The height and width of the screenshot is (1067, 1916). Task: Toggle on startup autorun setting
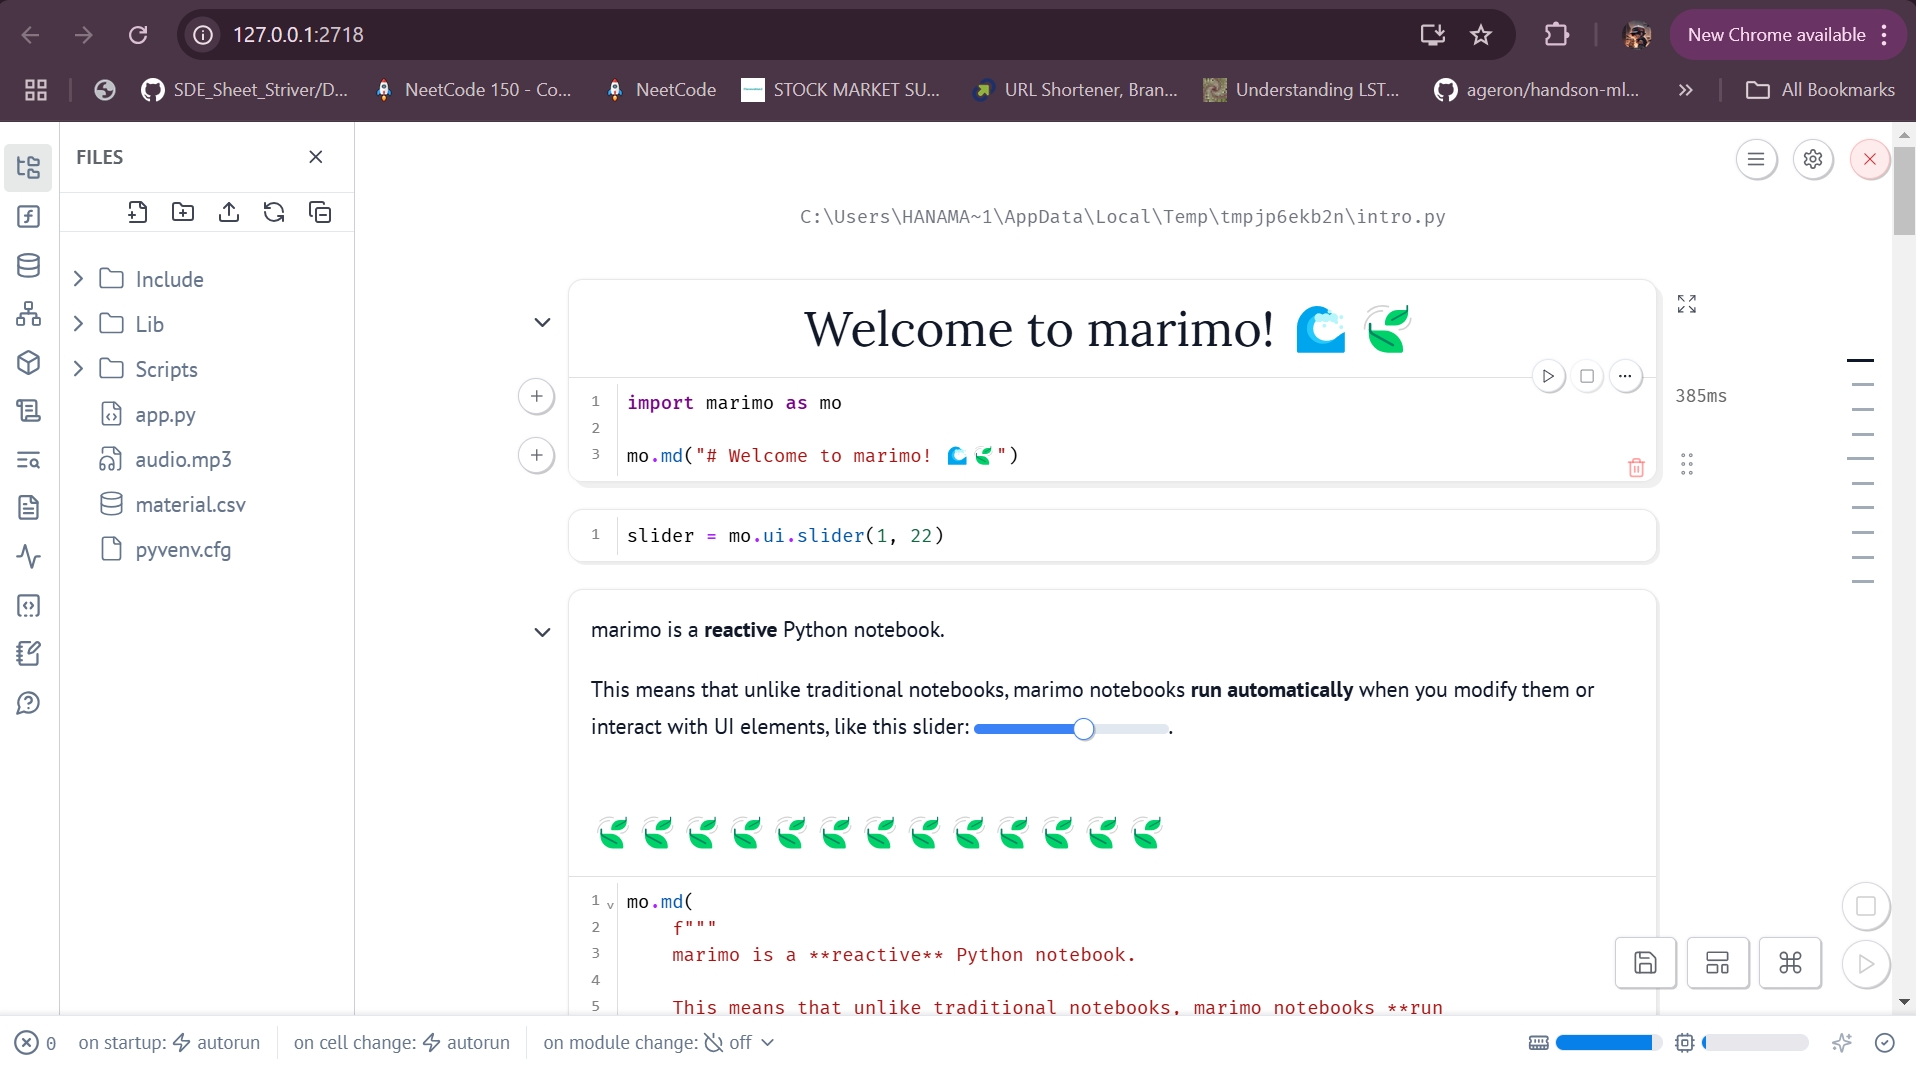[169, 1042]
